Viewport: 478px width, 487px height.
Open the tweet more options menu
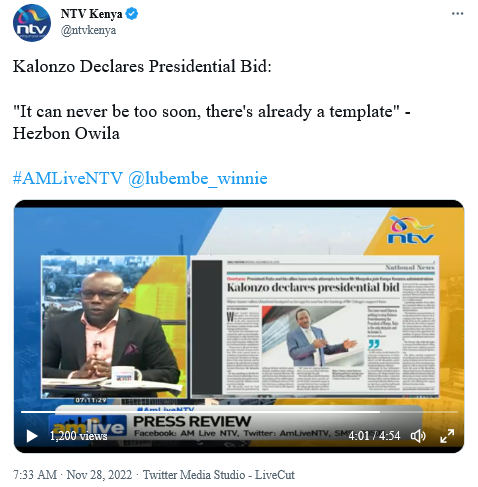(457, 14)
